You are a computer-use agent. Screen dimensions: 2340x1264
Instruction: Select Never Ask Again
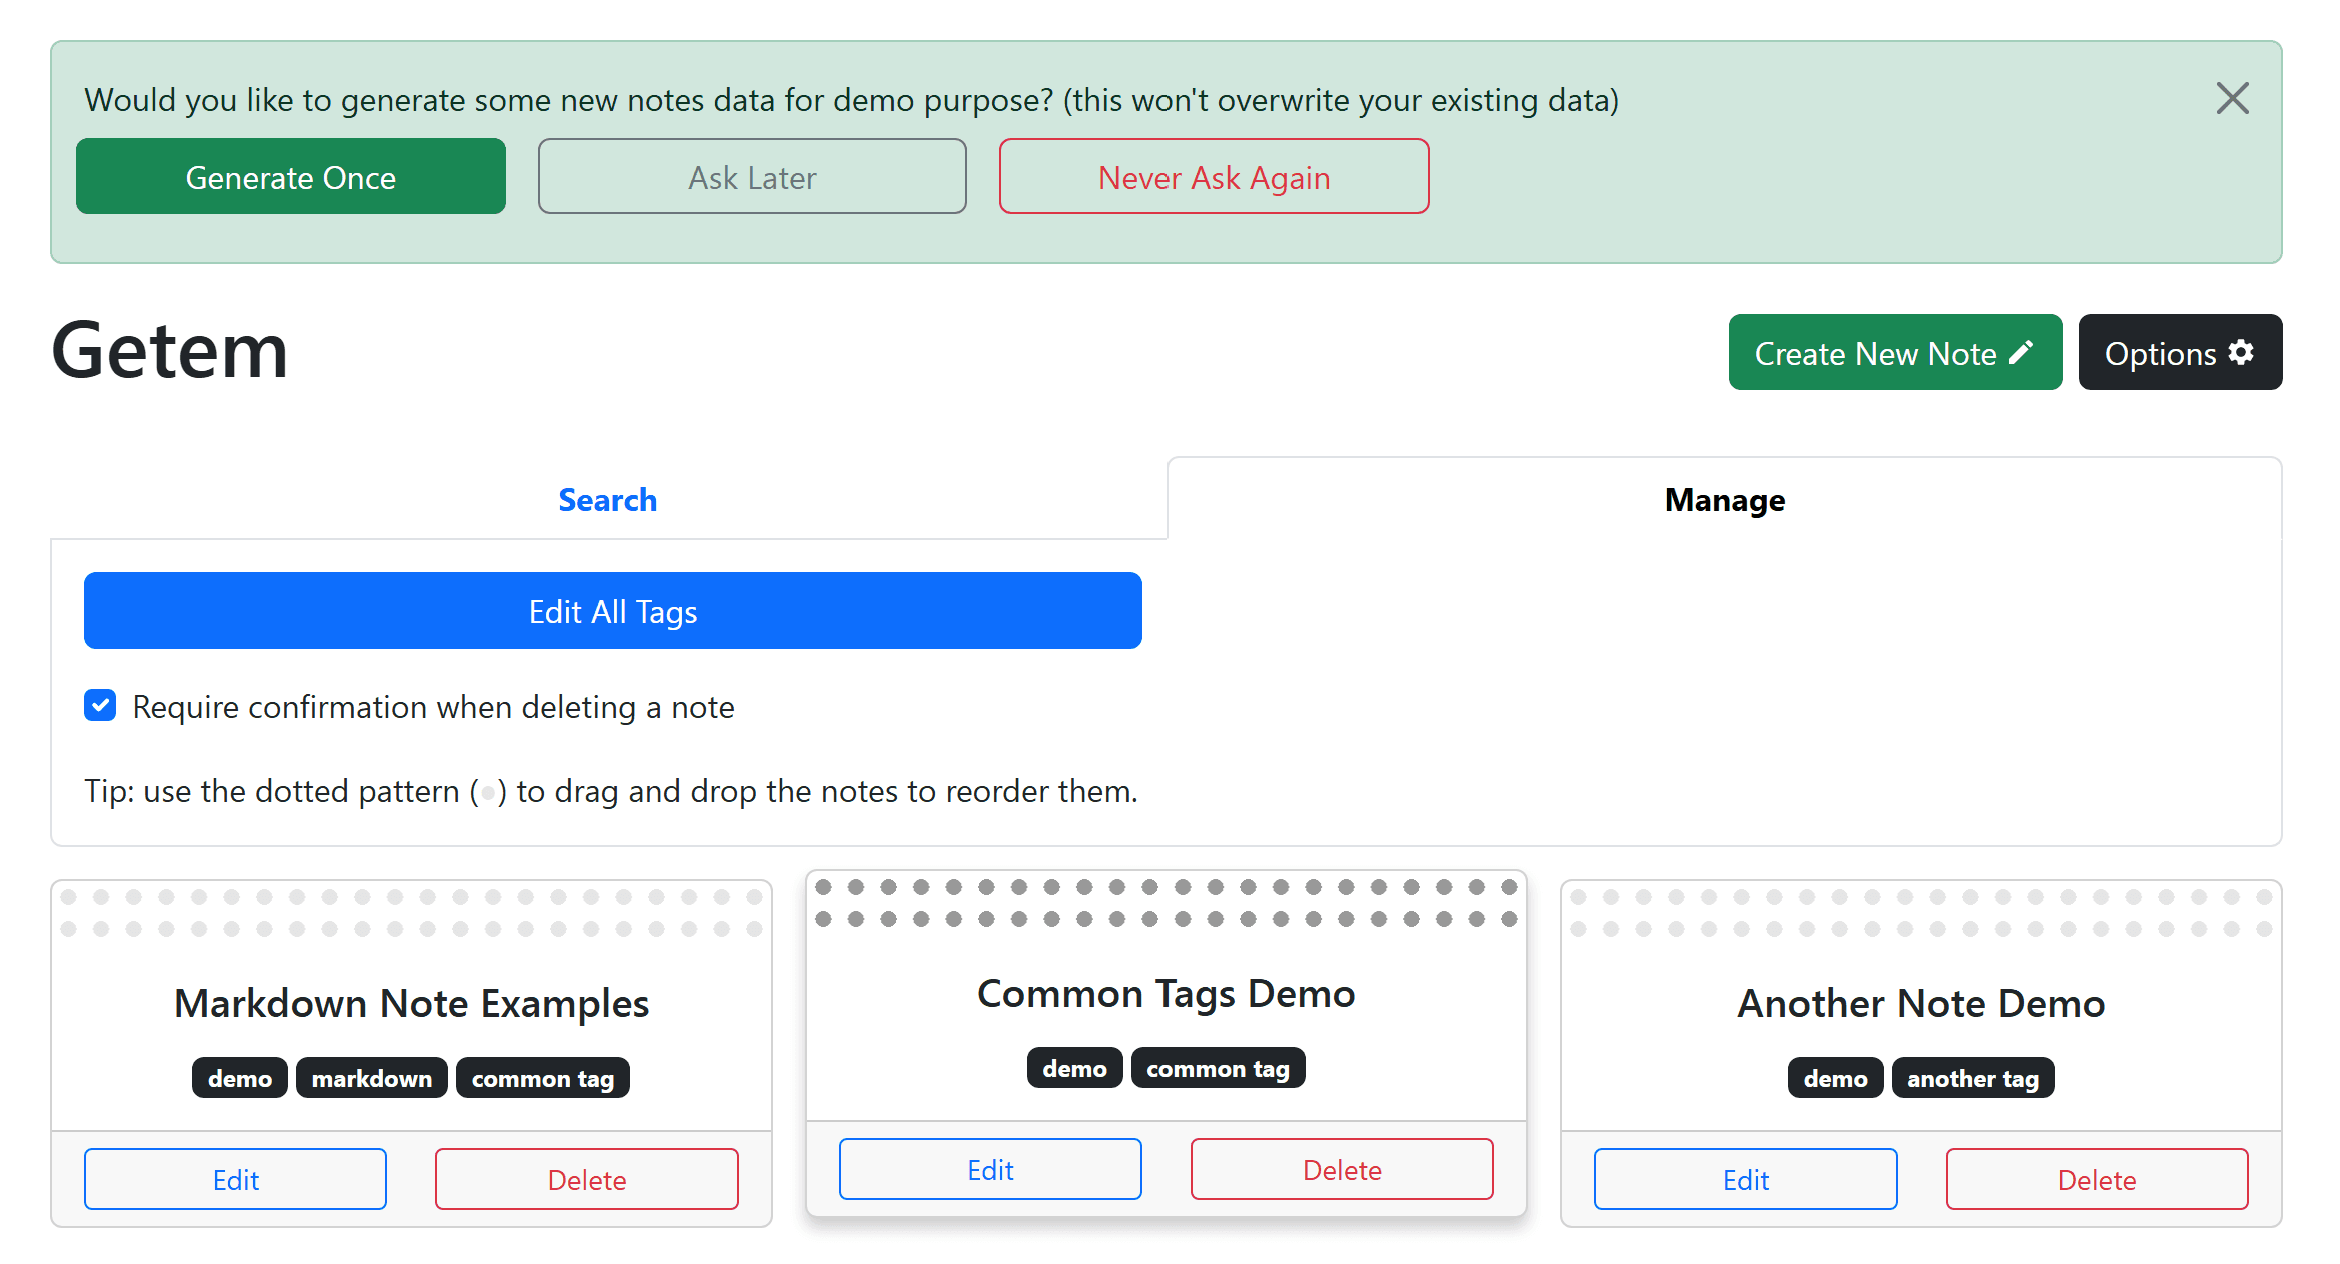pos(1213,177)
